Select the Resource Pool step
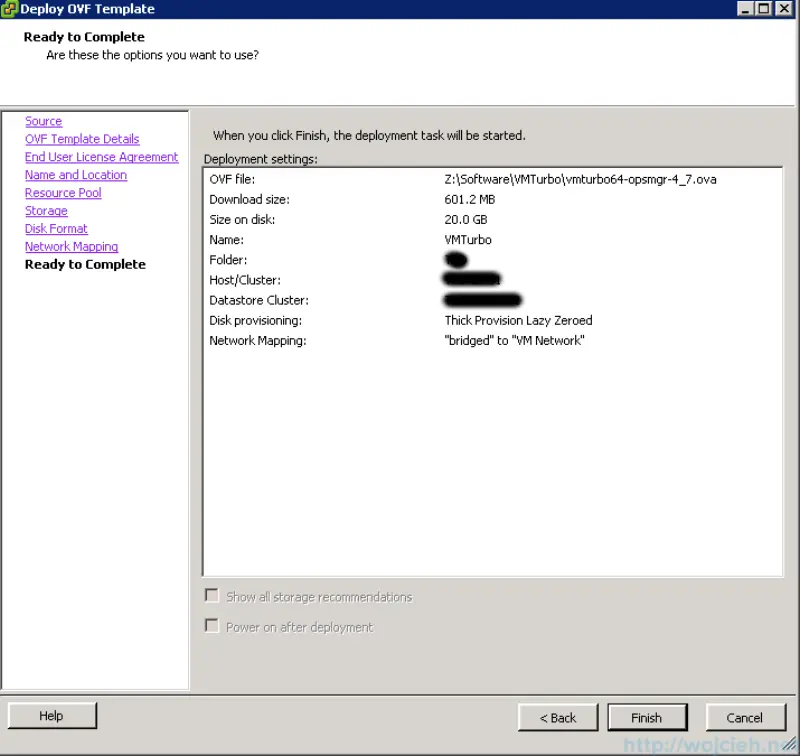800x756 pixels. click(x=62, y=192)
